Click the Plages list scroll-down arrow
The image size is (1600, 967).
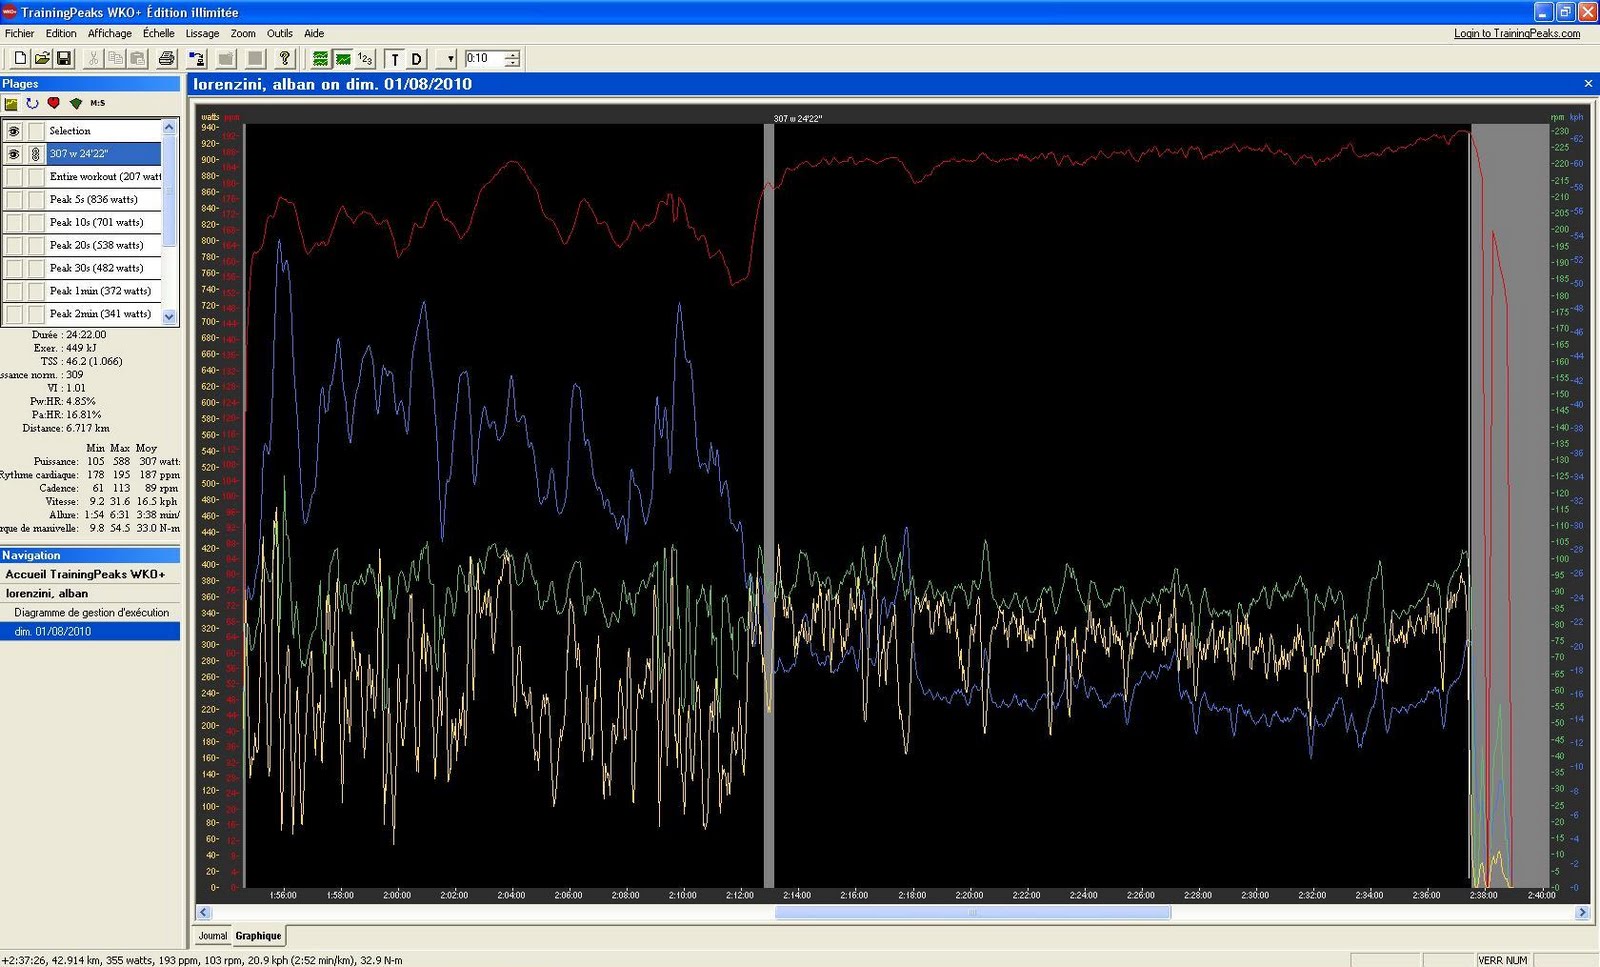(169, 317)
